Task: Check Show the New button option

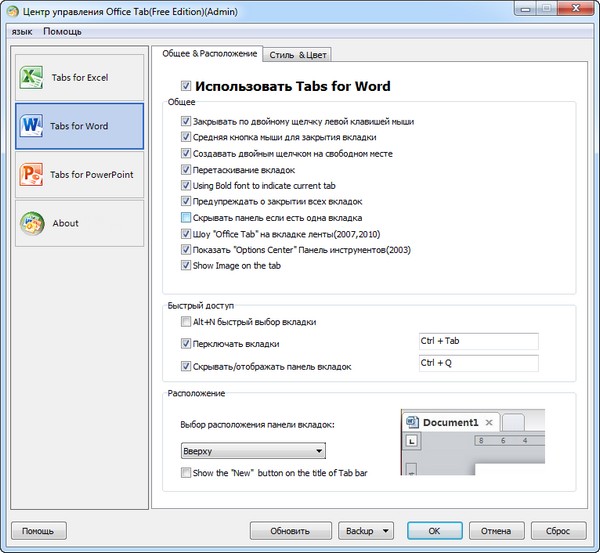Action: tap(186, 472)
